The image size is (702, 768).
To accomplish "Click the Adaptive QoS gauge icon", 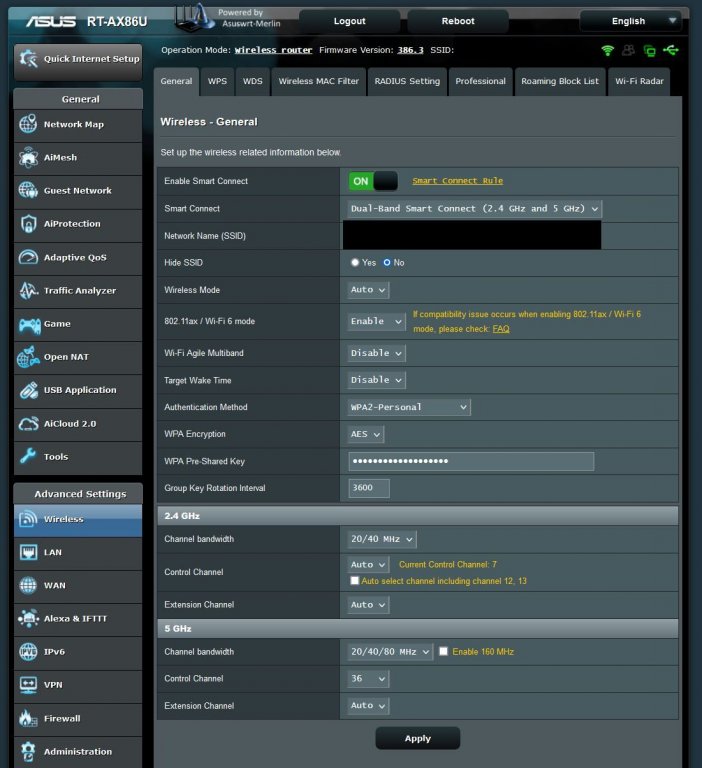I will pyautogui.click(x=28, y=257).
